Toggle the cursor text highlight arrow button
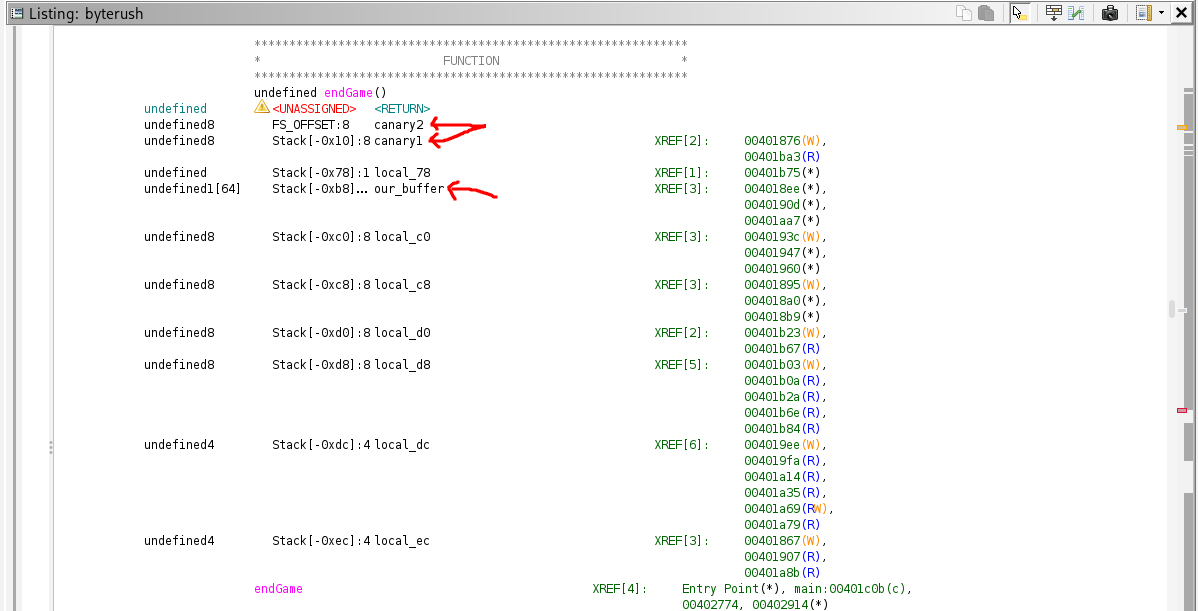The width and height of the screenshot is (1198, 611). pos(1018,12)
